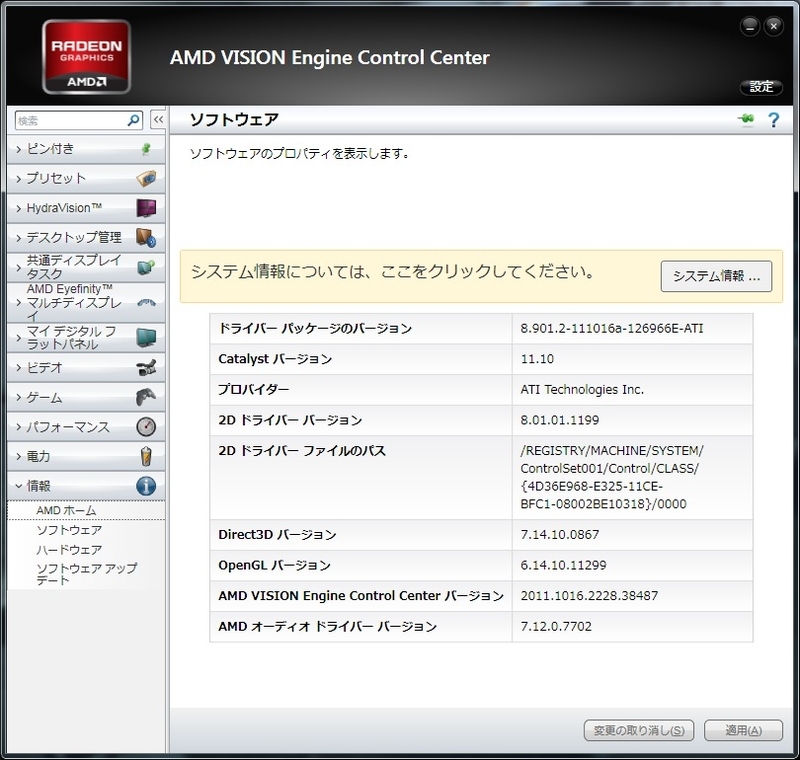This screenshot has width=800, height=760.
Task: Expand the ビデオ section chevron
Action: pos(19,367)
